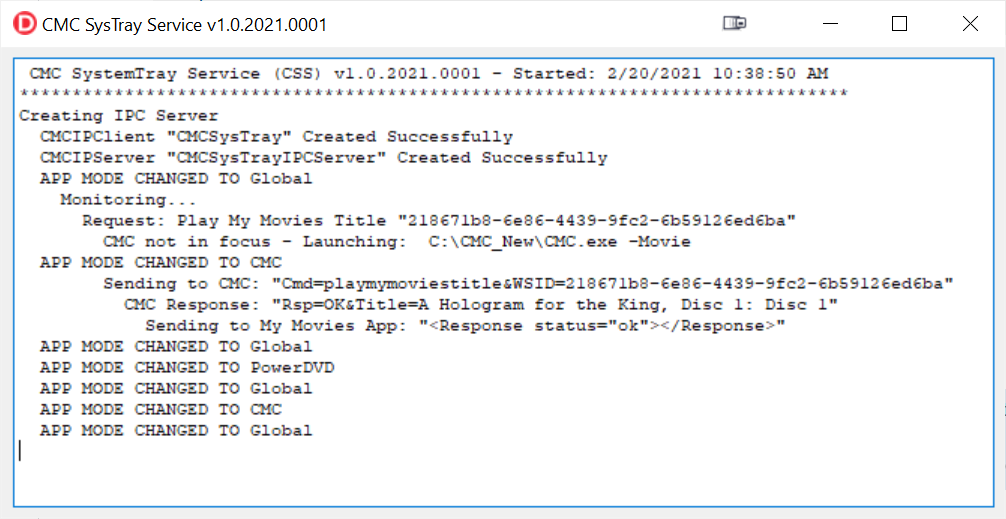Click the 'CMC SystemTray Service (CSS)' header line

(x=429, y=74)
